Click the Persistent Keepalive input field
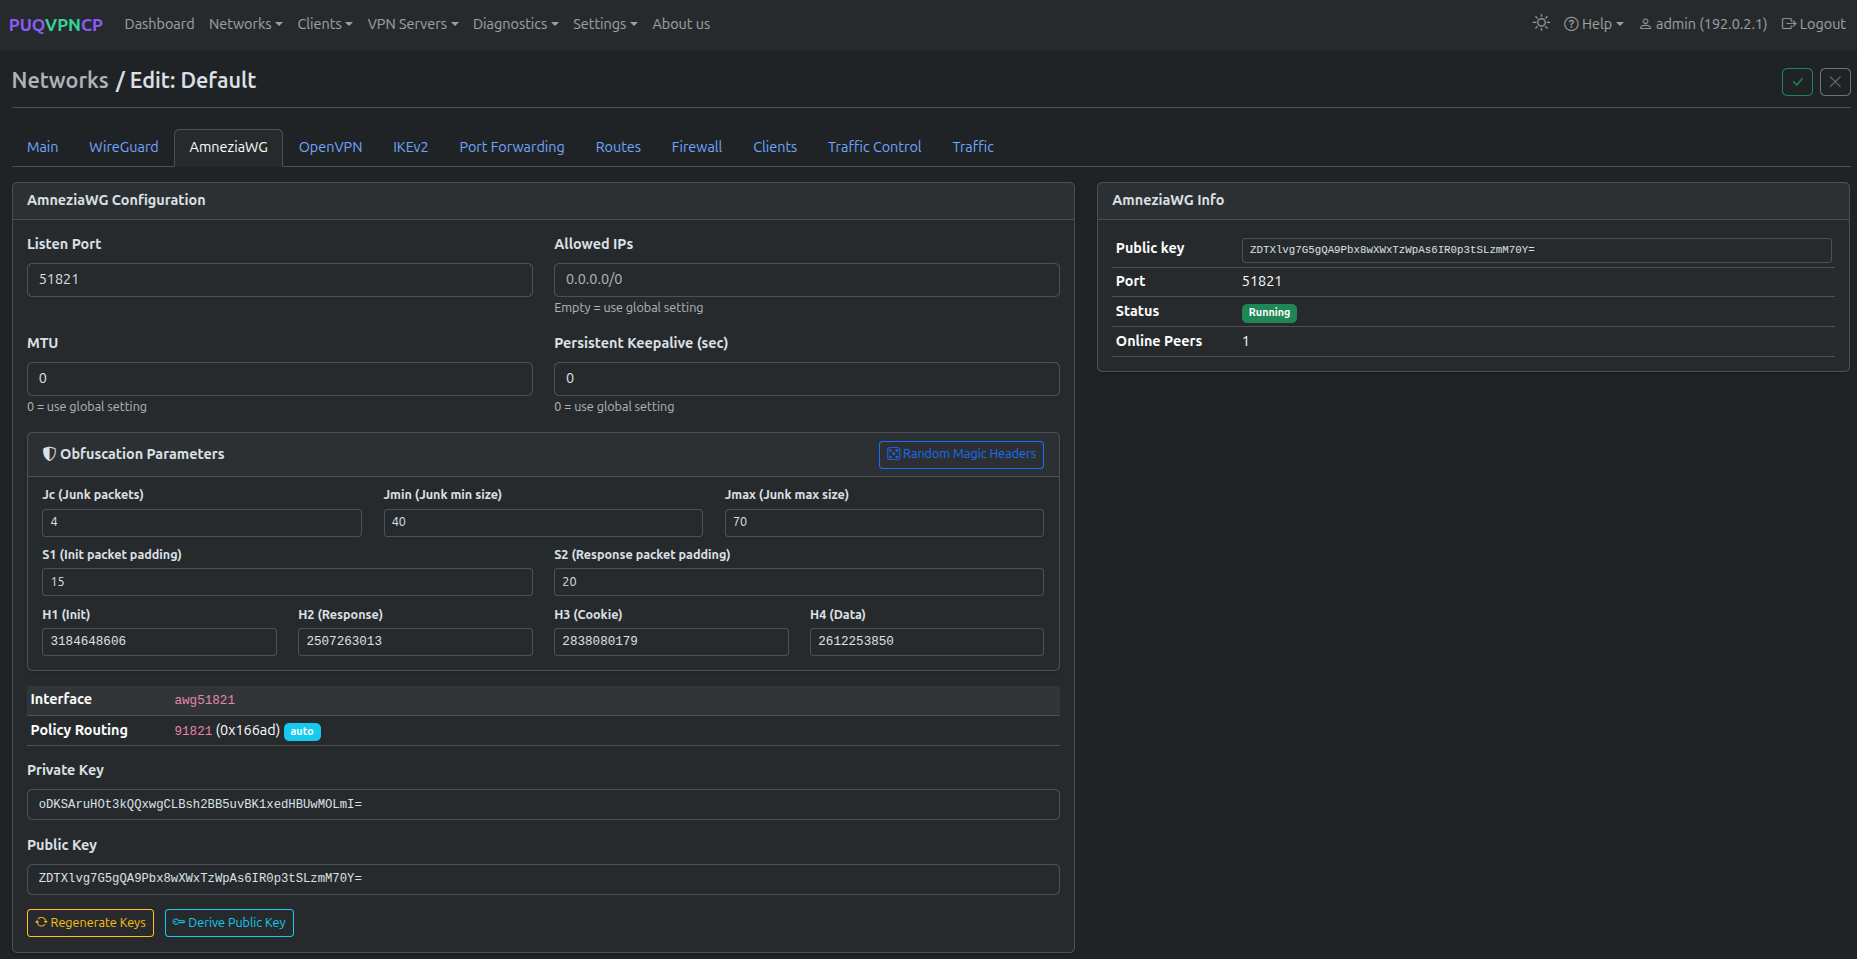 (x=807, y=379)
